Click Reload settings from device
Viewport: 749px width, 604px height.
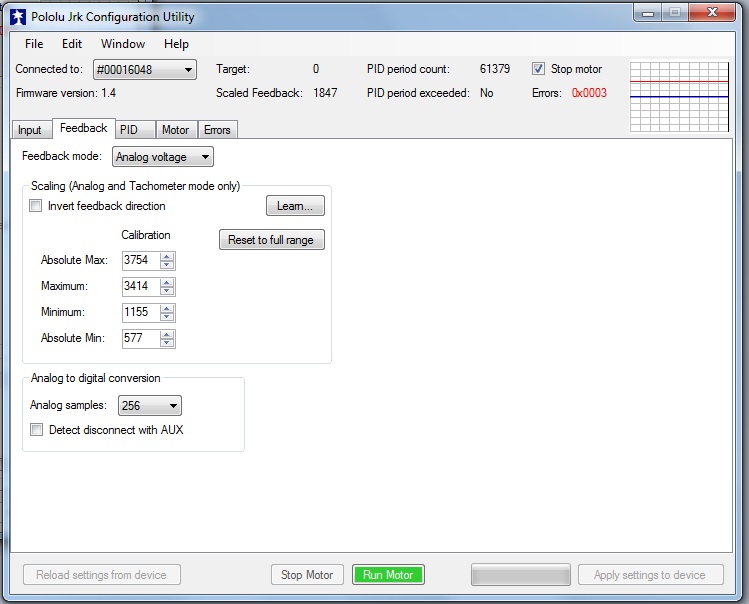102,575
